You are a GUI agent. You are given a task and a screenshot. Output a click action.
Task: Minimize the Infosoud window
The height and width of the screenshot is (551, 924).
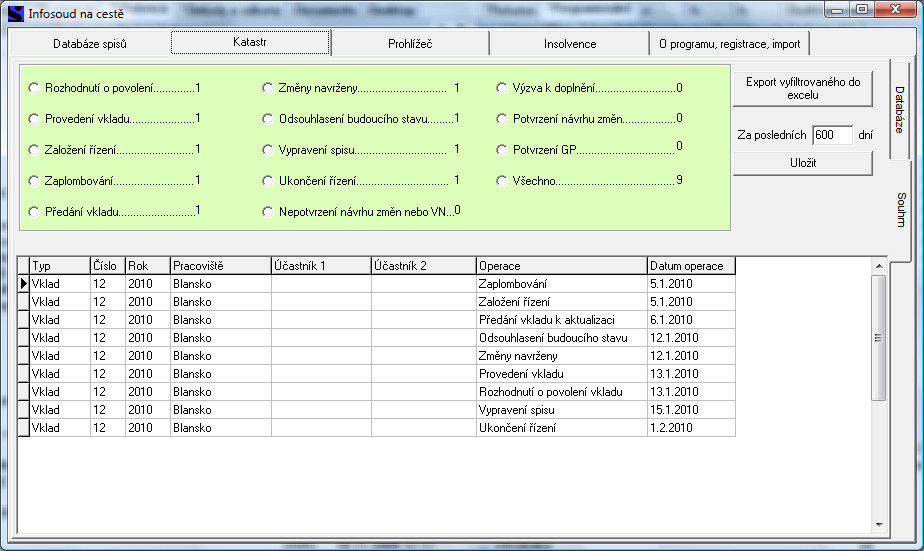click(837, 10)
